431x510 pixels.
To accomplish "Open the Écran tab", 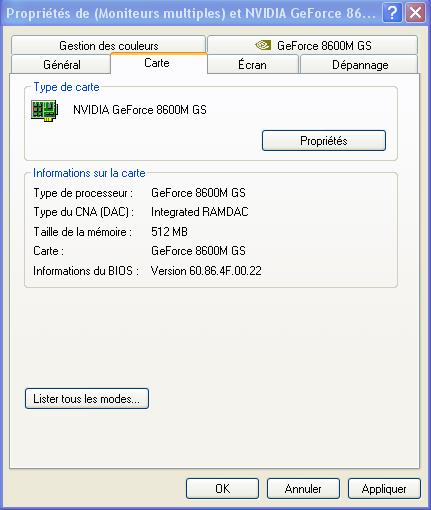I will [252, 64].
